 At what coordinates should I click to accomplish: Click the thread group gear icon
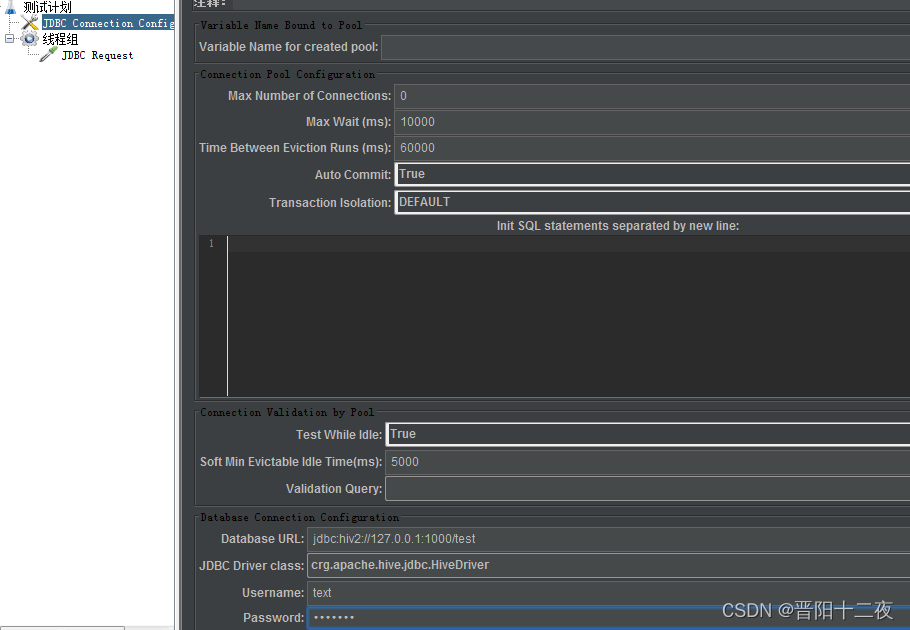click(x=30, y=39)
